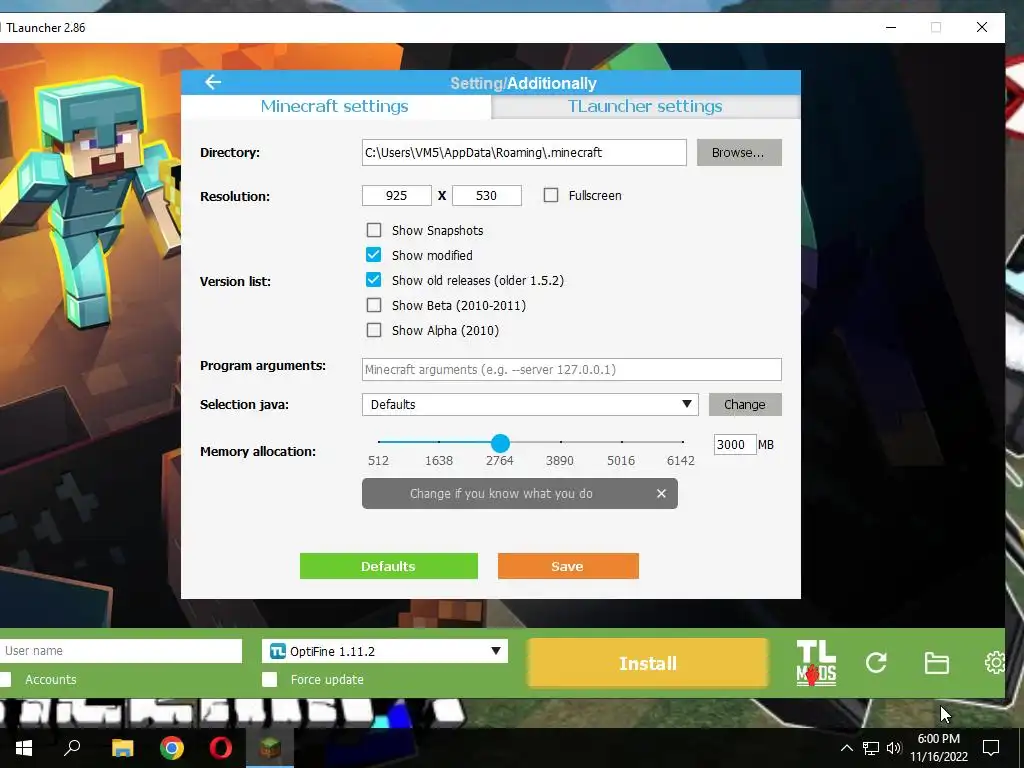This screenshot has height=768, width=1024.
Task: Focus the memory value field showing 3000
Action: click(x=735, y=445)
